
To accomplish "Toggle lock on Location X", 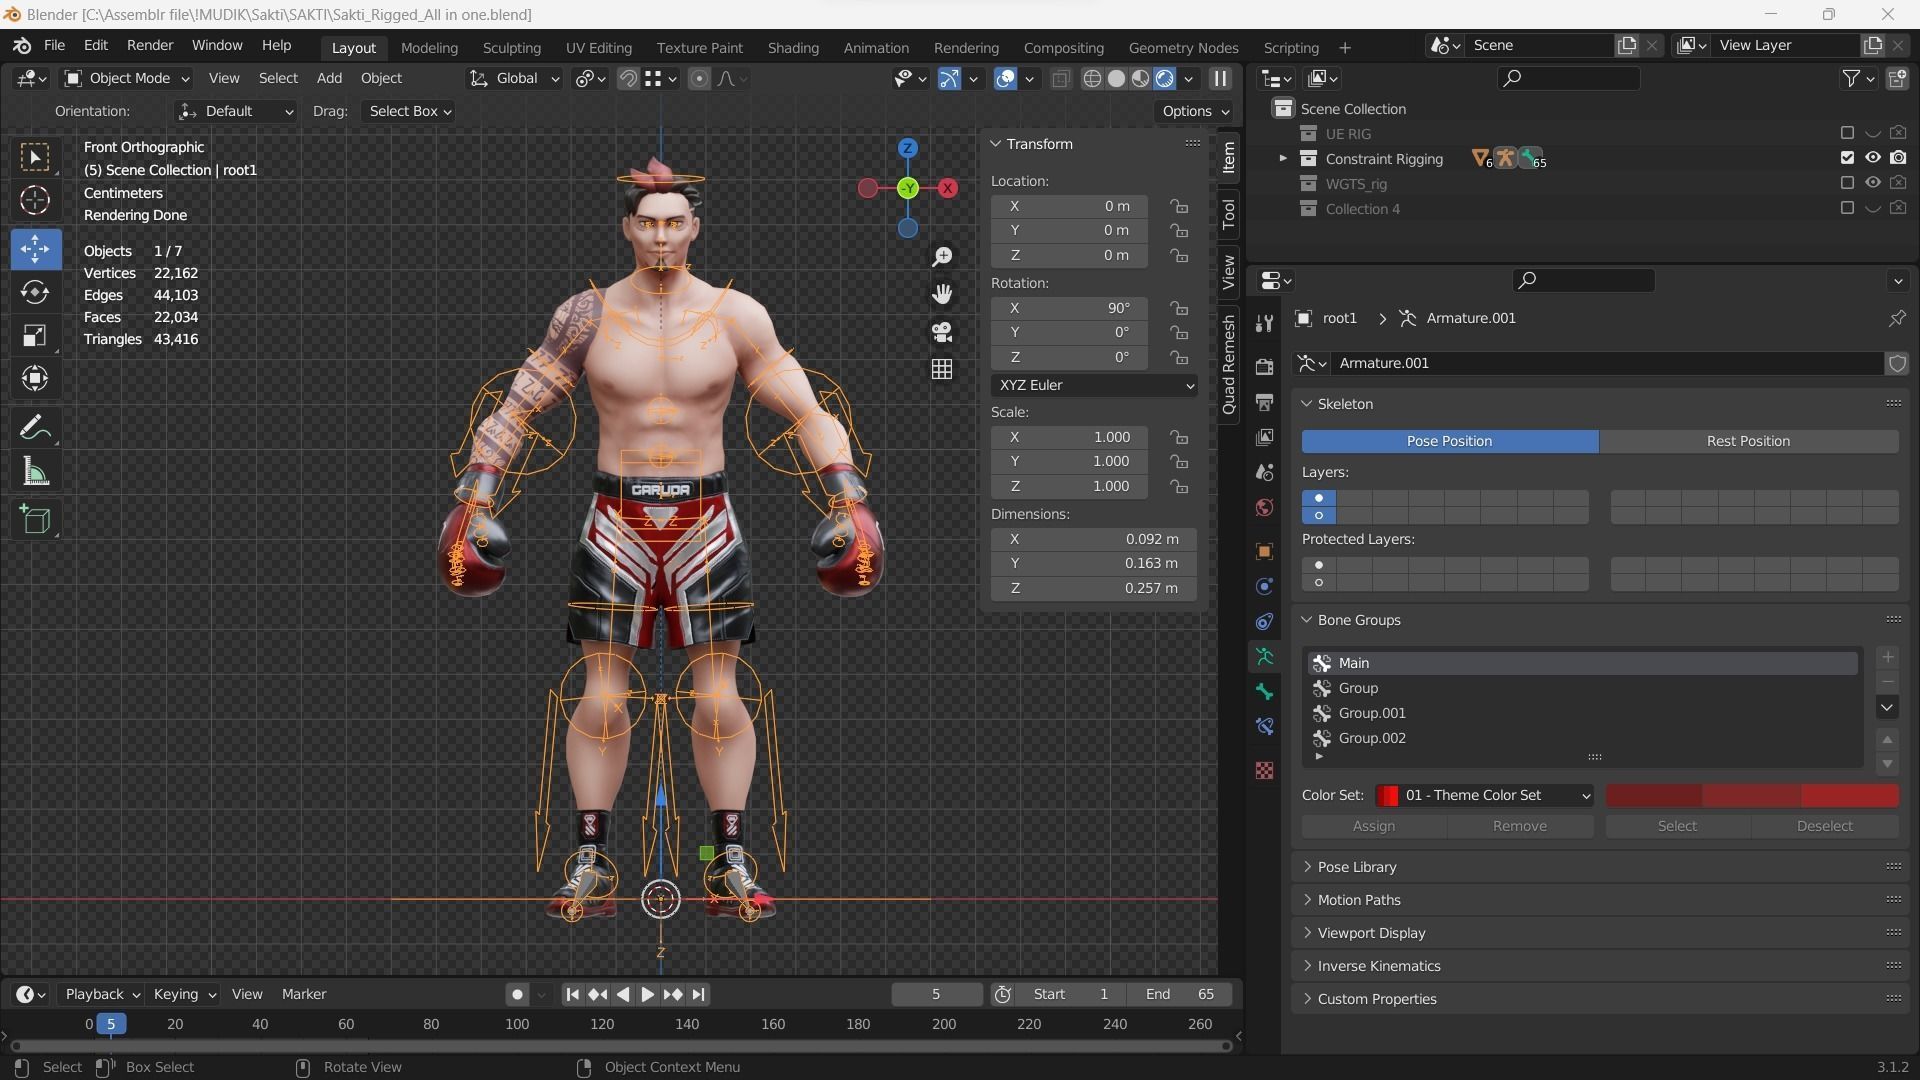I will coord(1180,206).
